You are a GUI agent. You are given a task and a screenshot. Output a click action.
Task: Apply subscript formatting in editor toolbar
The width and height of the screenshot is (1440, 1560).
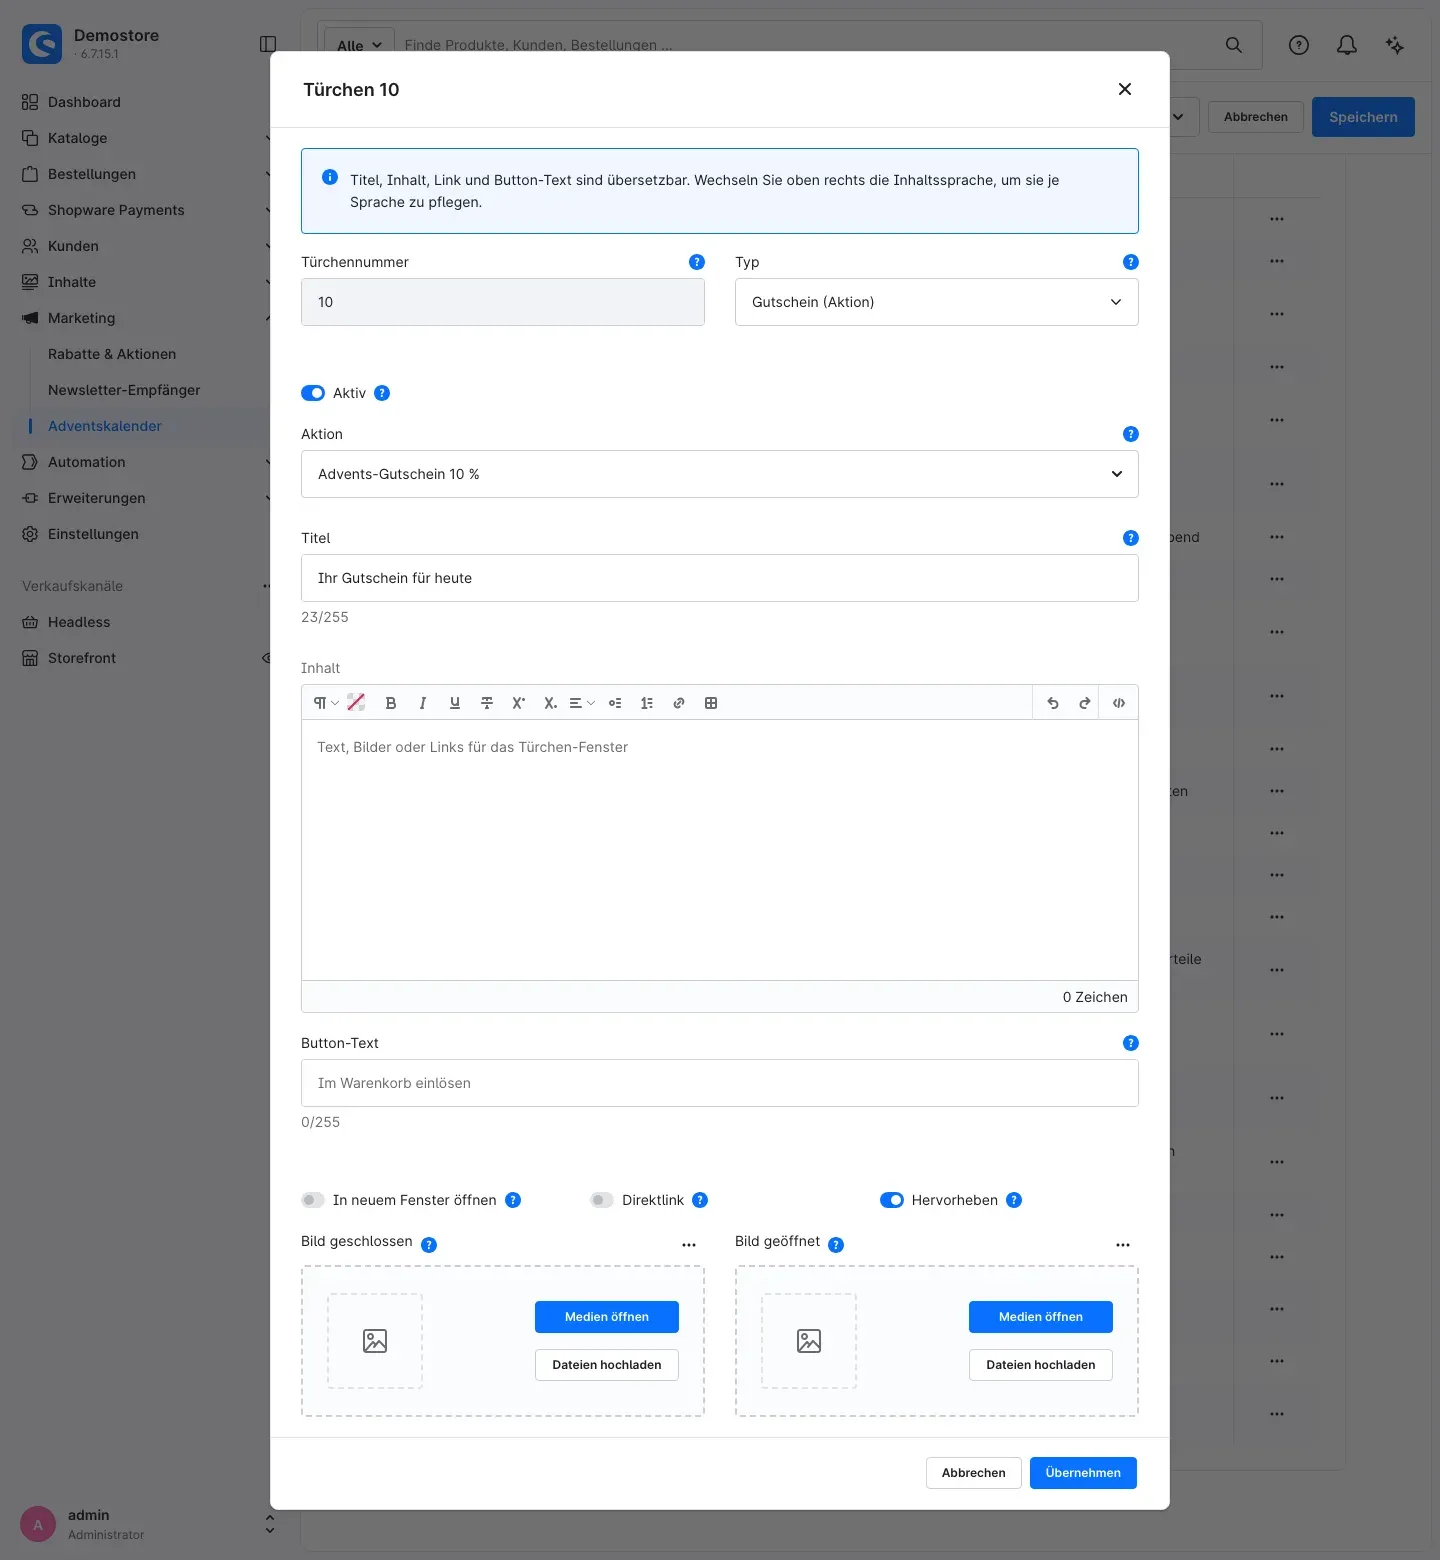point(551,703)
